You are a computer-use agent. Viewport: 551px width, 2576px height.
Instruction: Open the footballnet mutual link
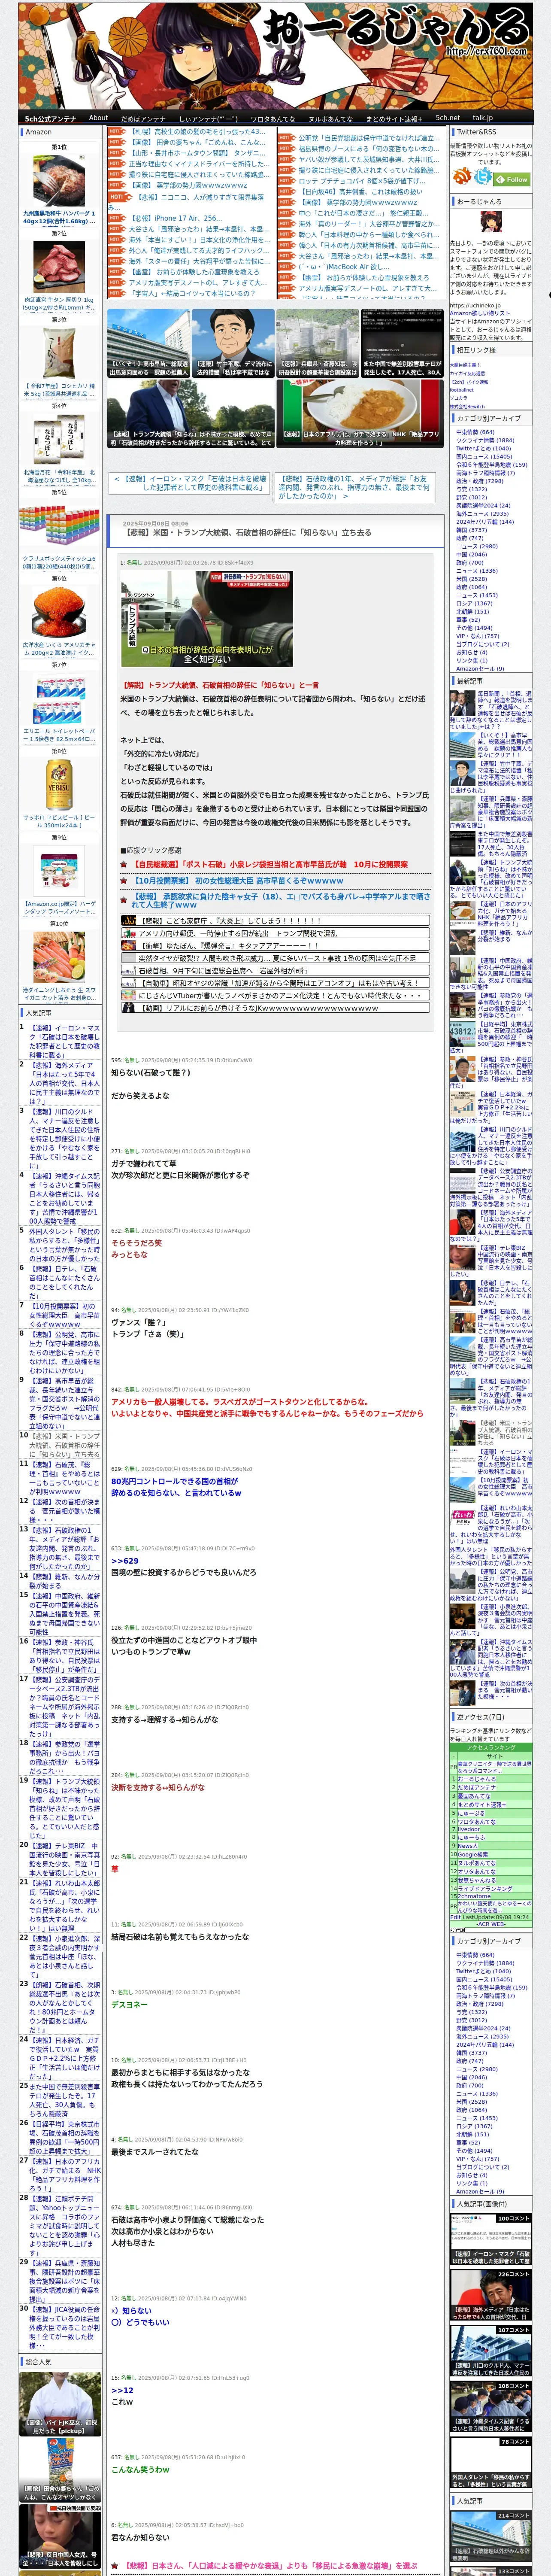(463, 390)
